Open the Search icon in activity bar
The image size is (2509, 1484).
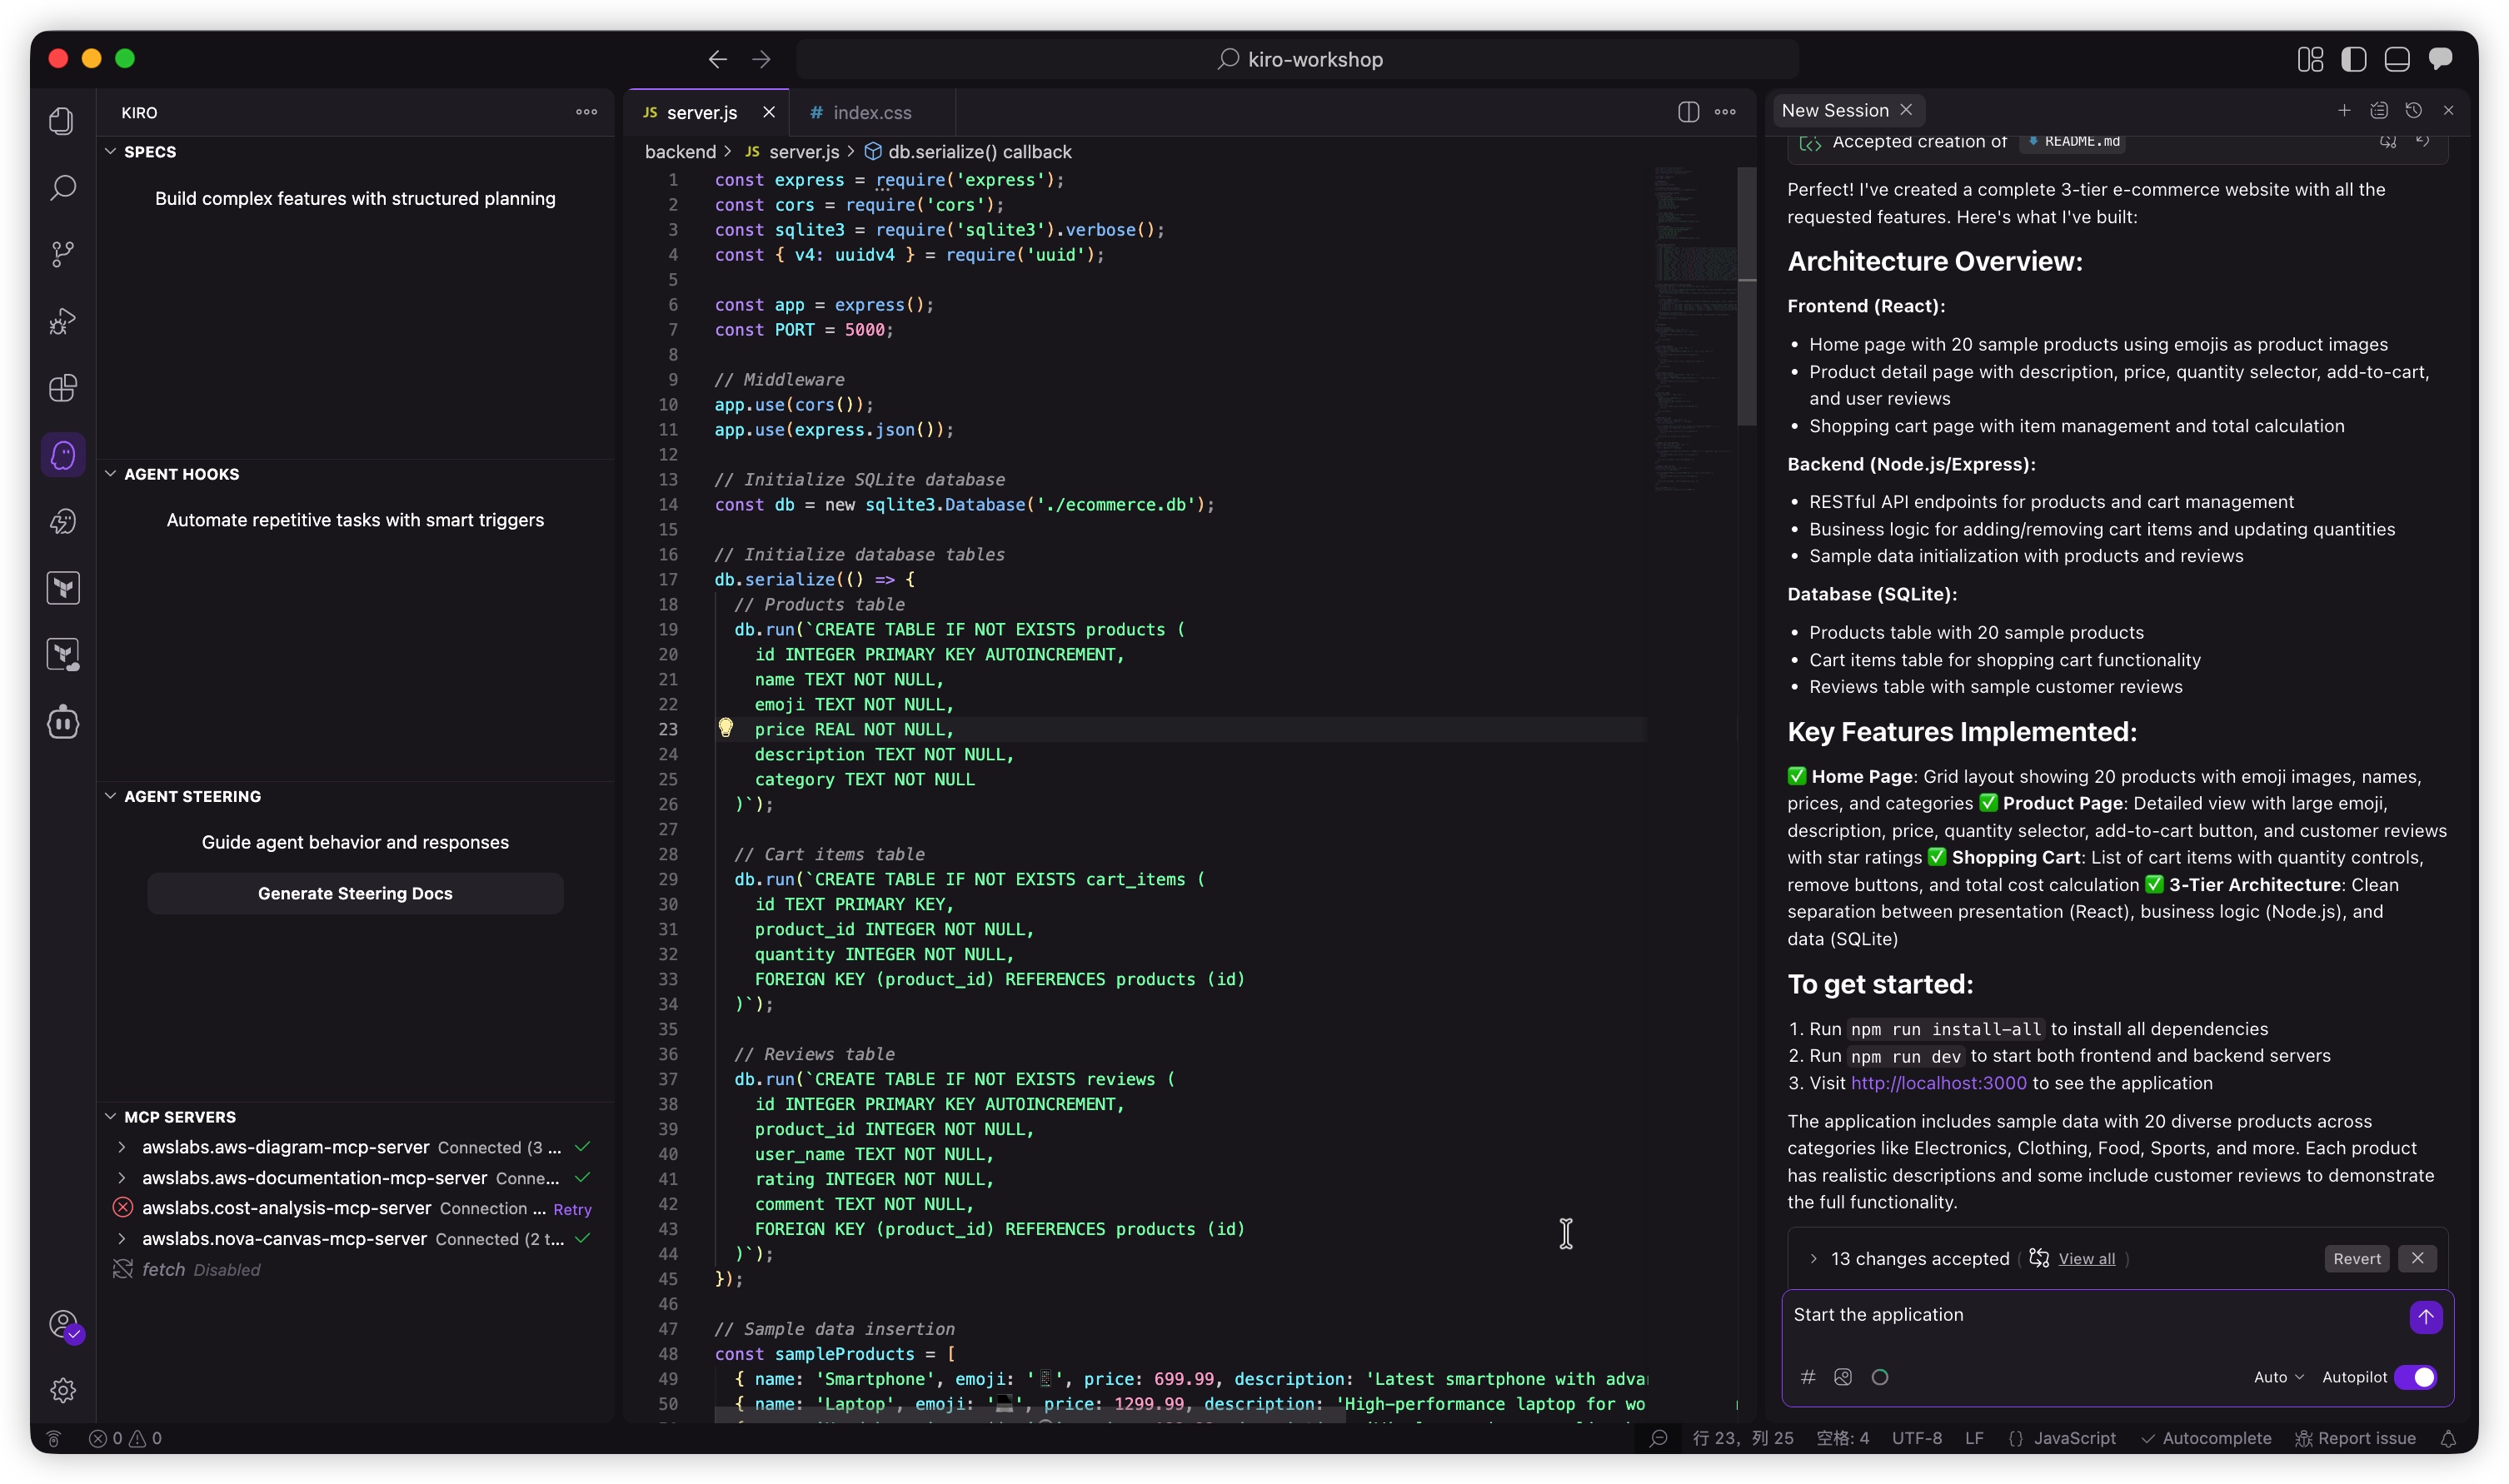click(x=63, y=187)
